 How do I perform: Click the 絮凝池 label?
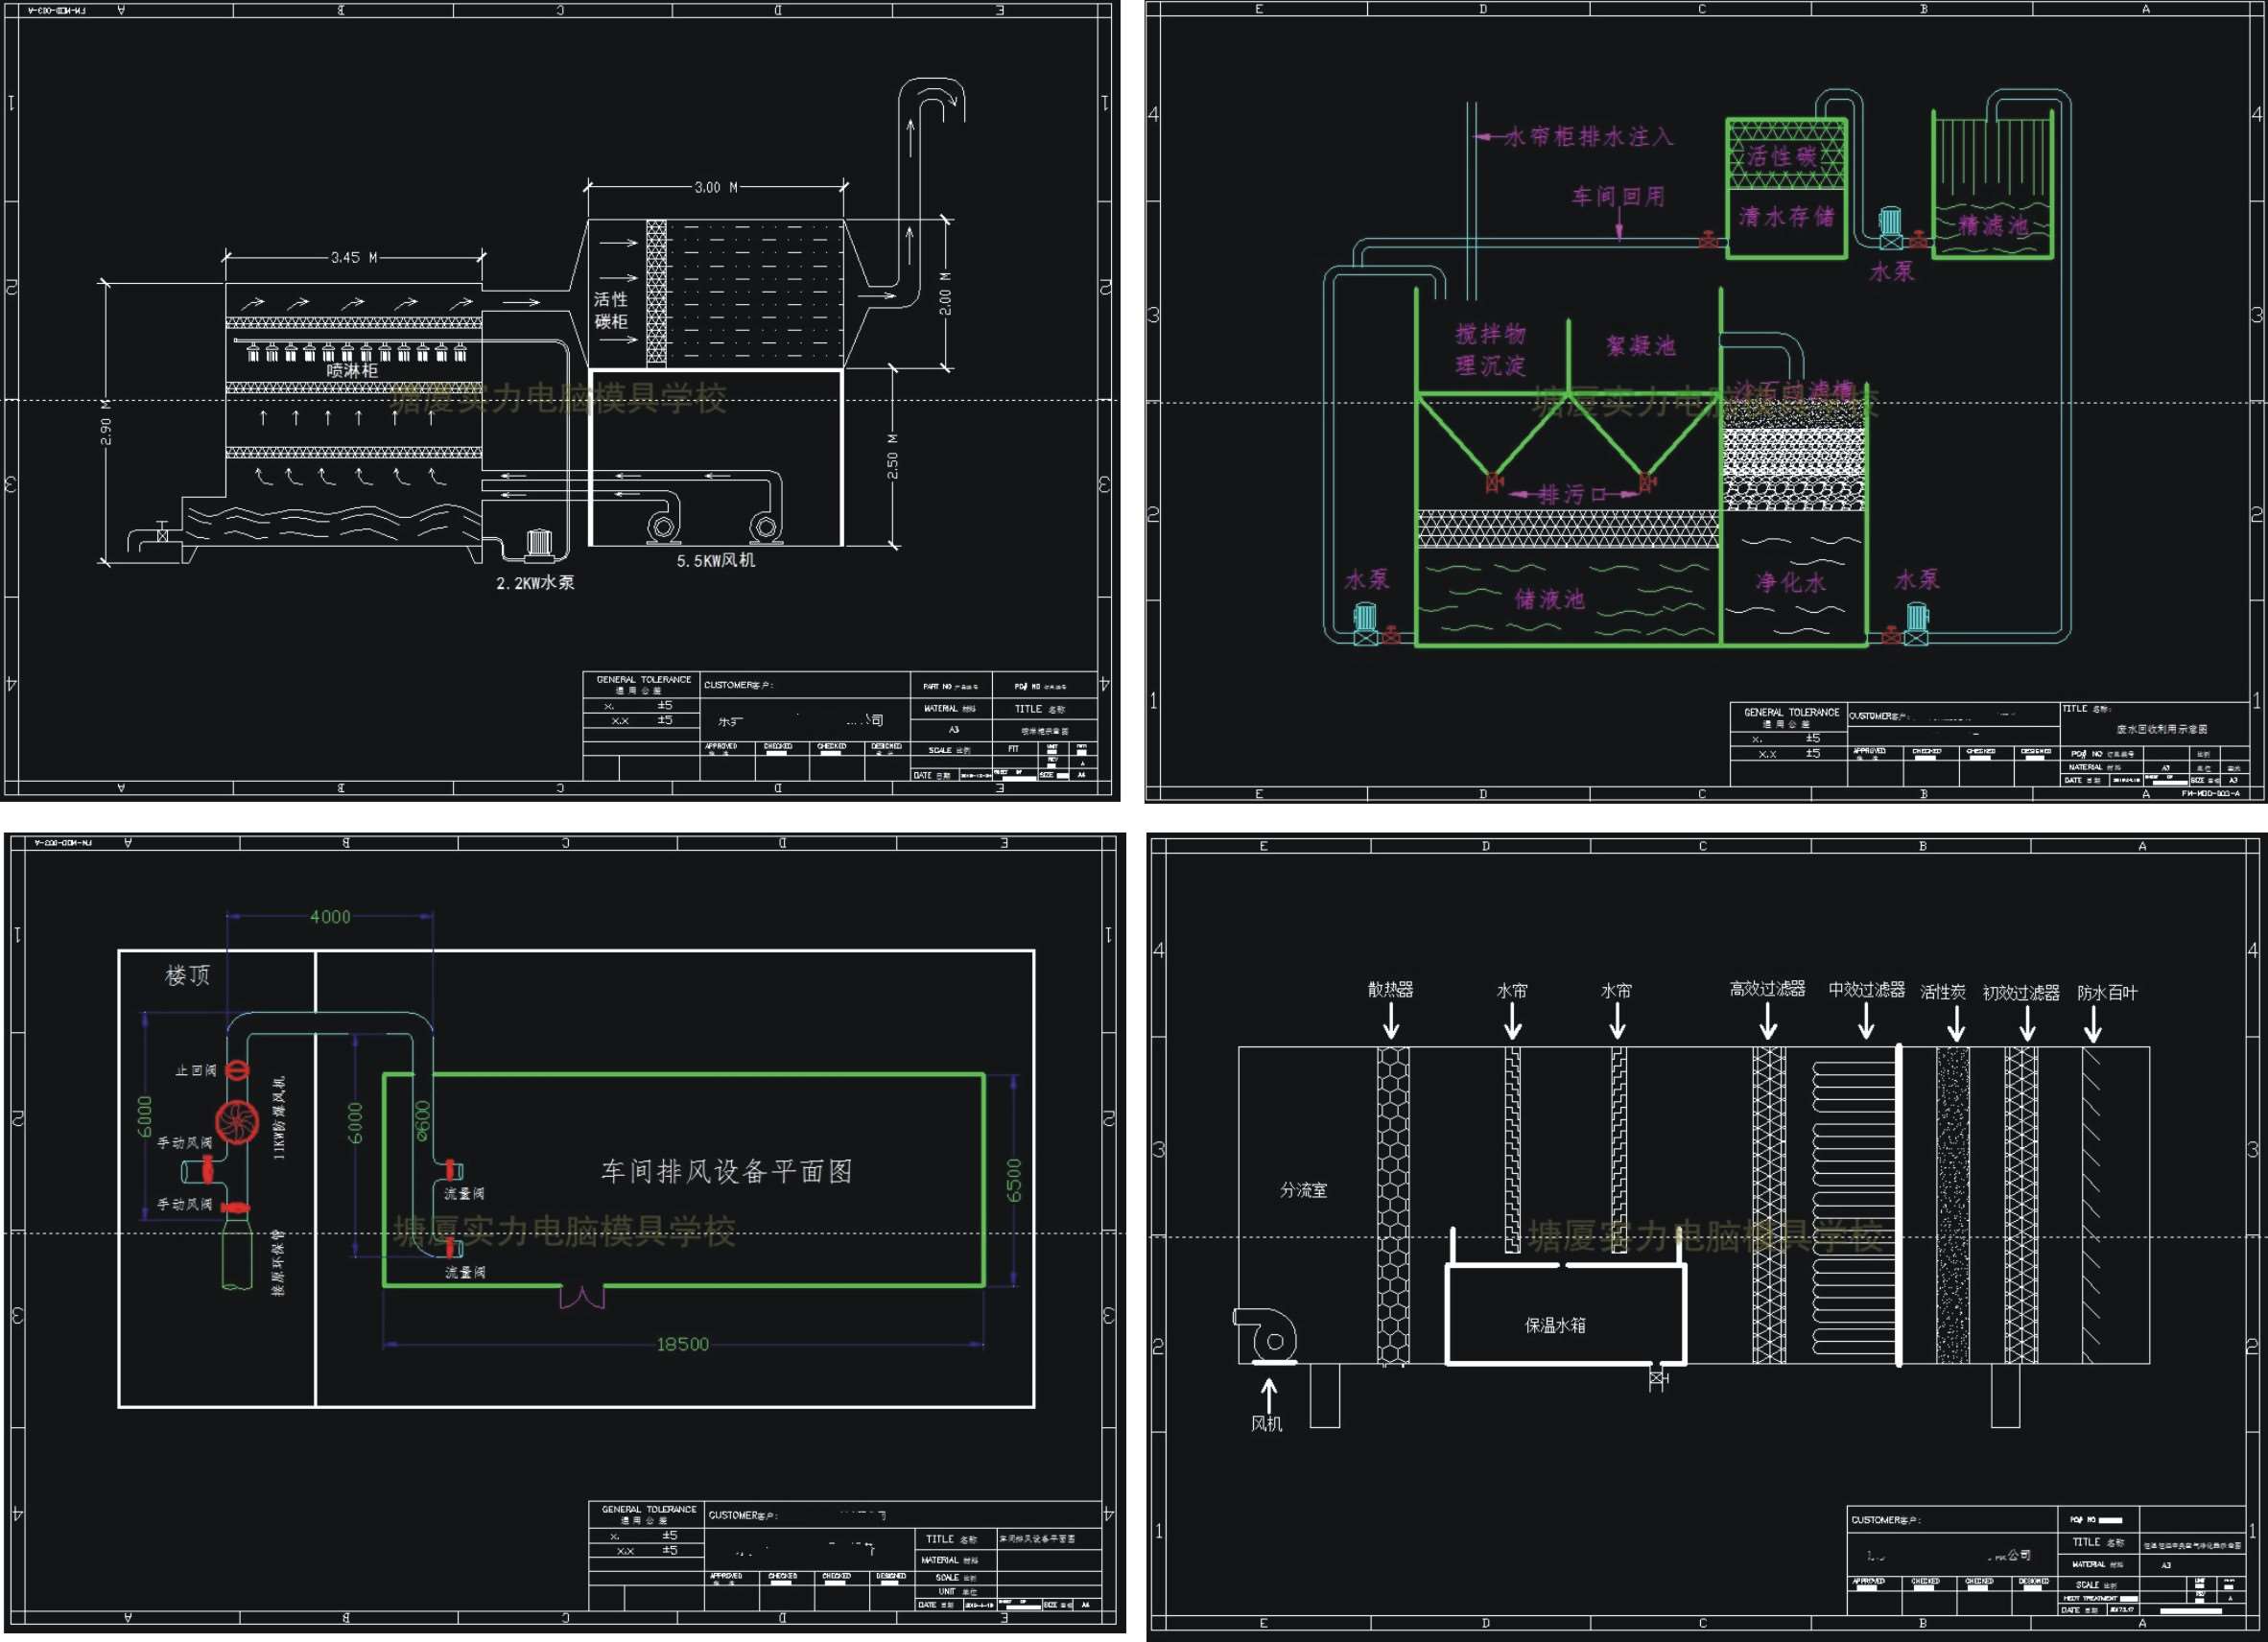tap(1640, 346)
